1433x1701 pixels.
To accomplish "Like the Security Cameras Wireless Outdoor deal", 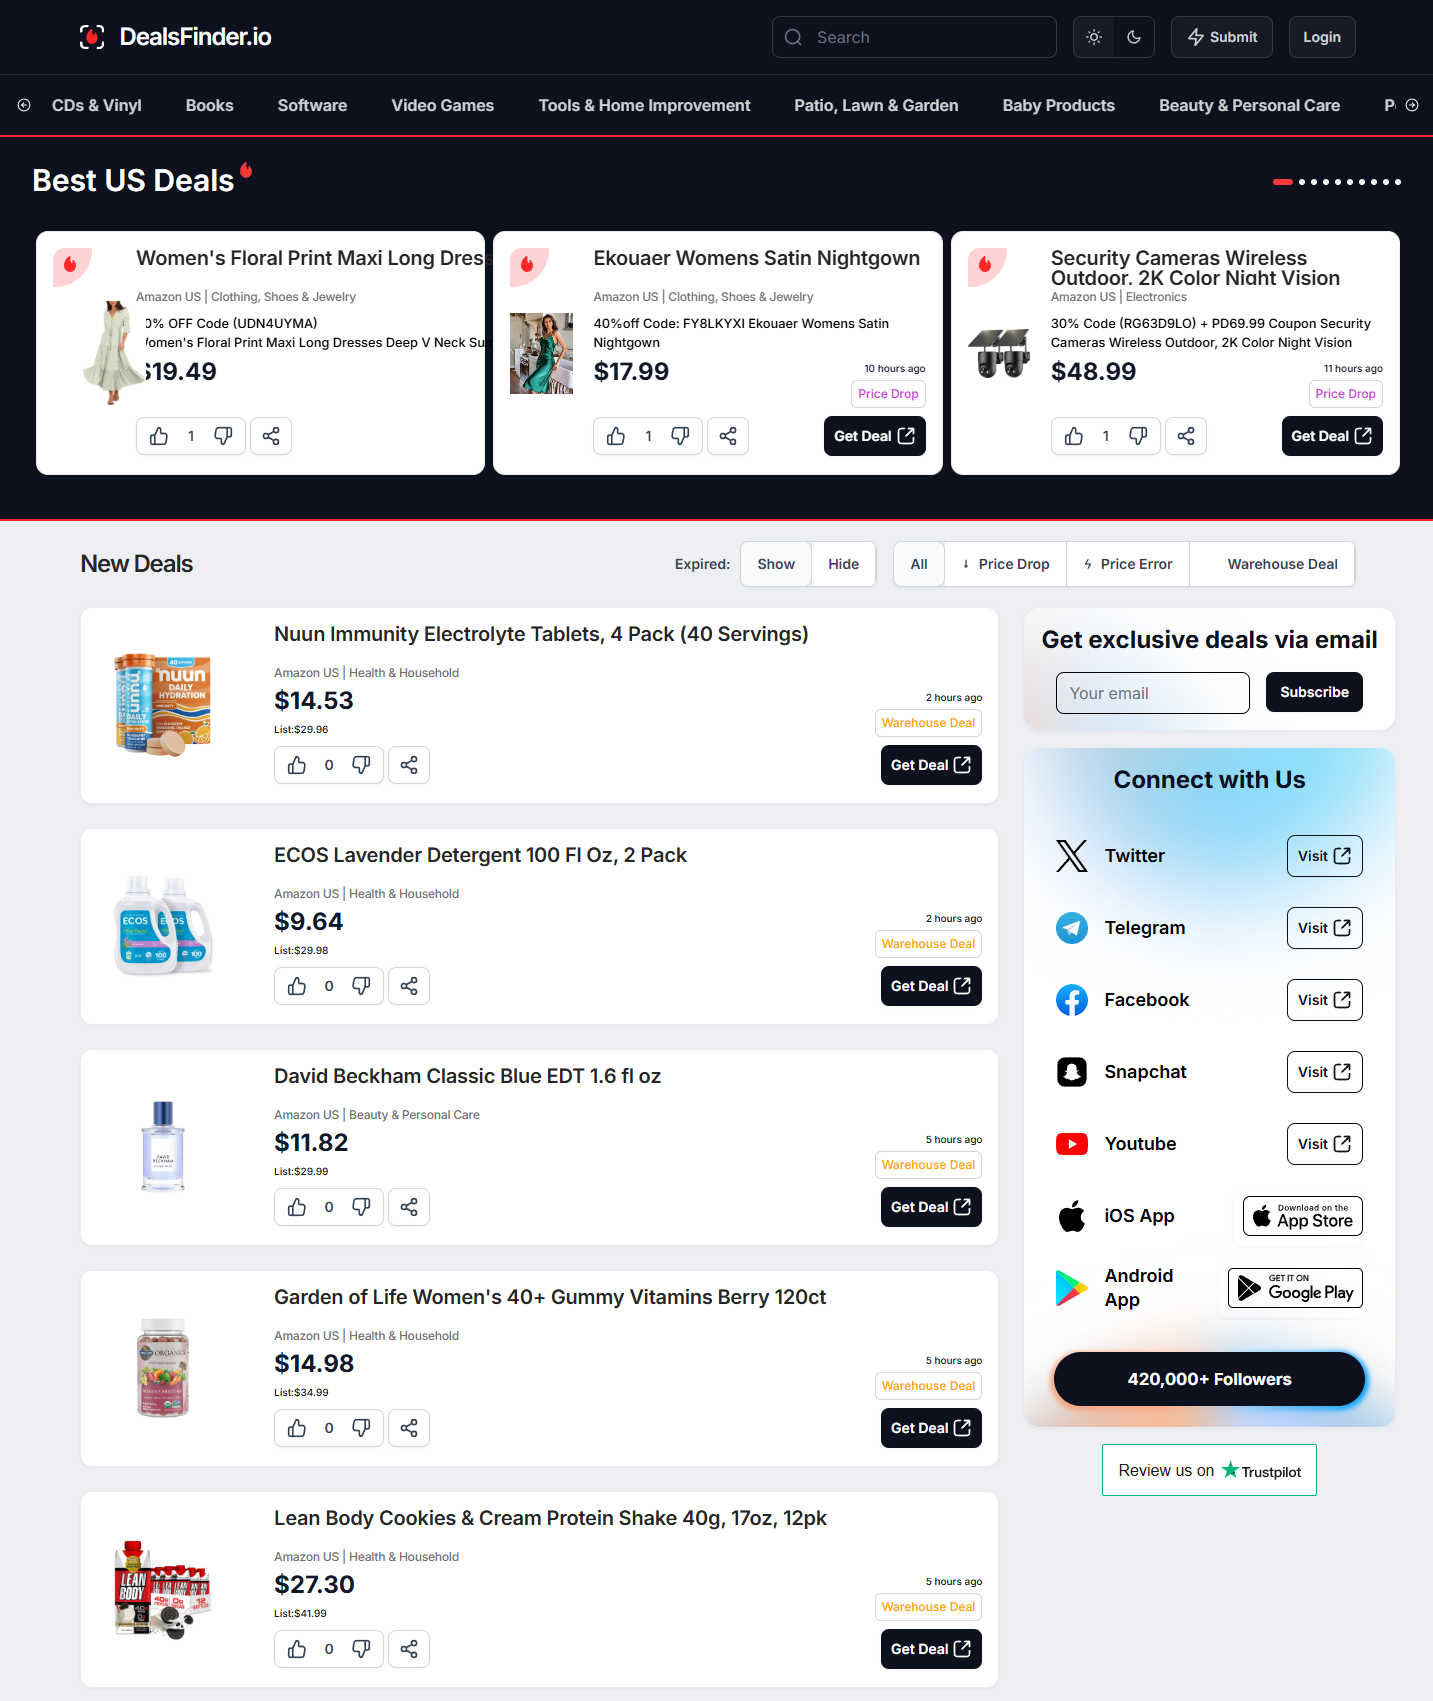I will point(1074,436).
